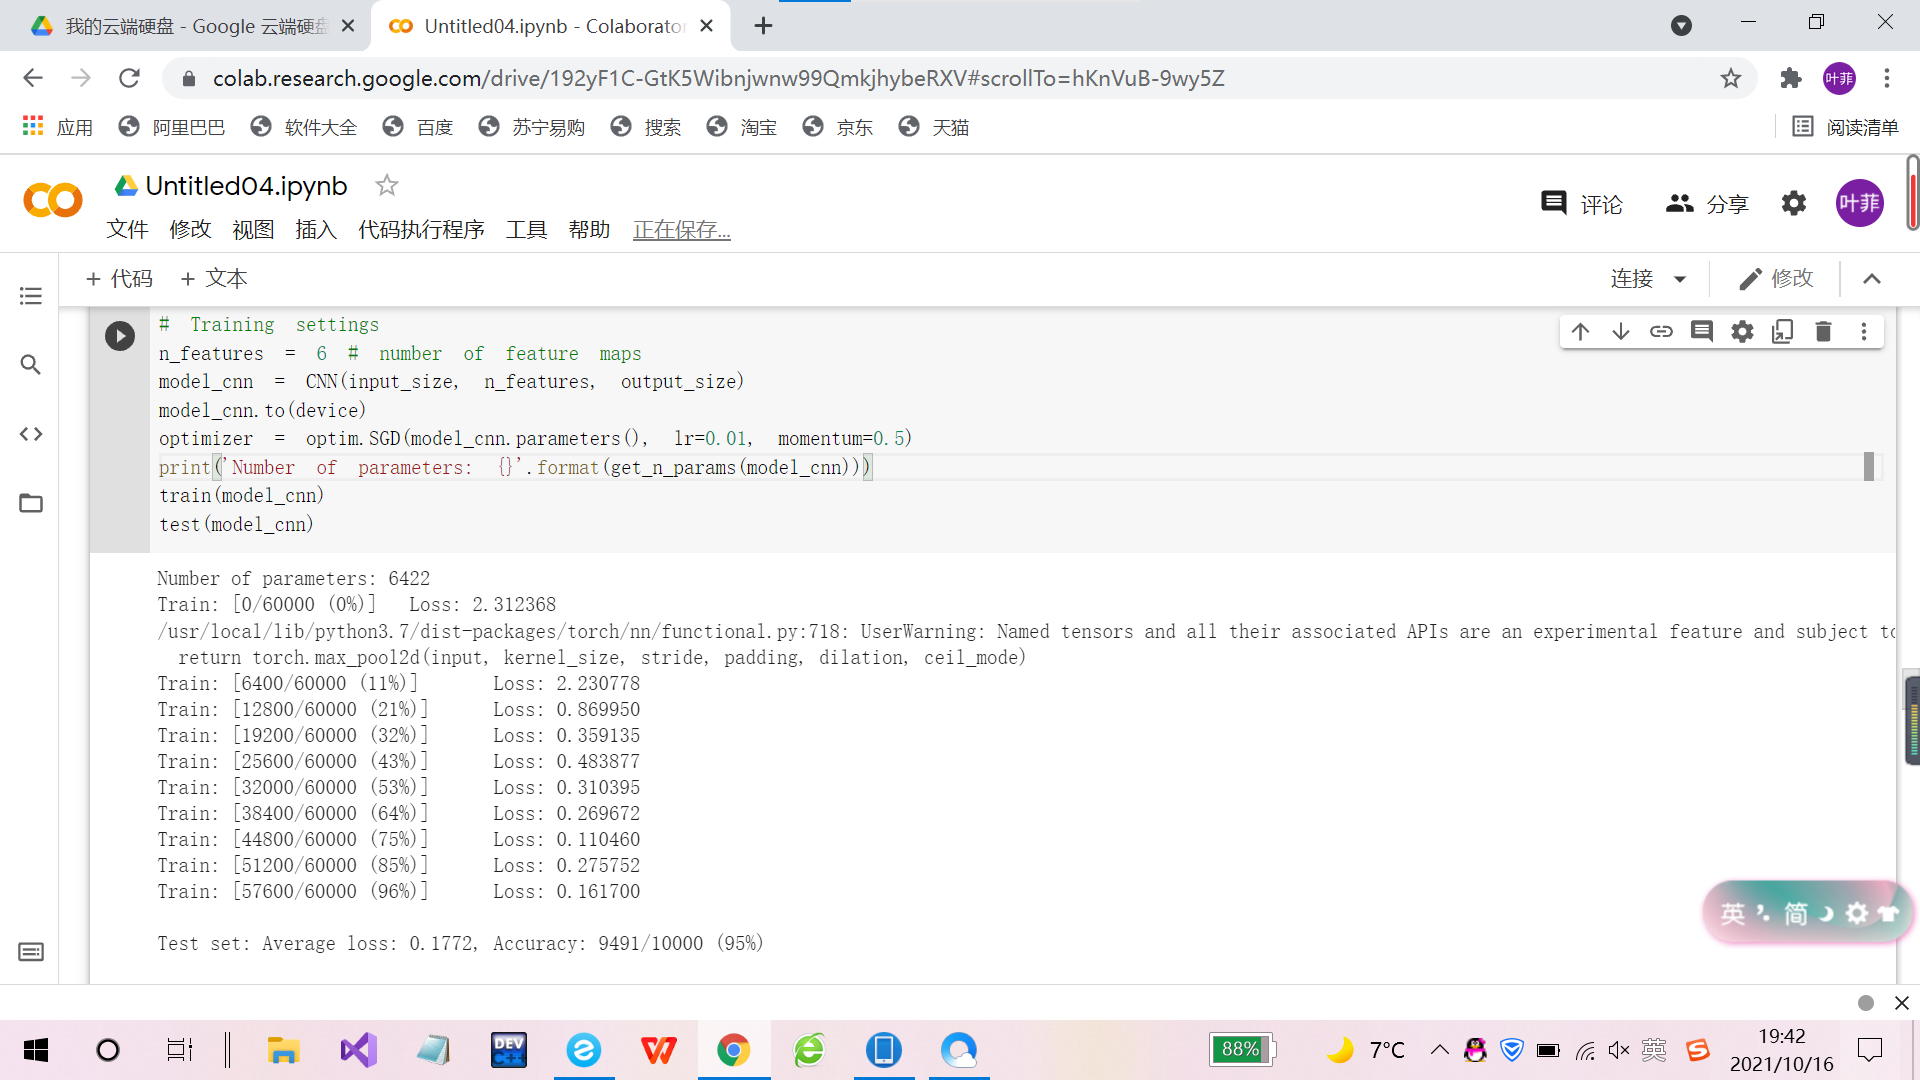The width and height of the screenshot is (1920, 1080).
Task: Delete the cell with trash icon
Action: 1823,332
